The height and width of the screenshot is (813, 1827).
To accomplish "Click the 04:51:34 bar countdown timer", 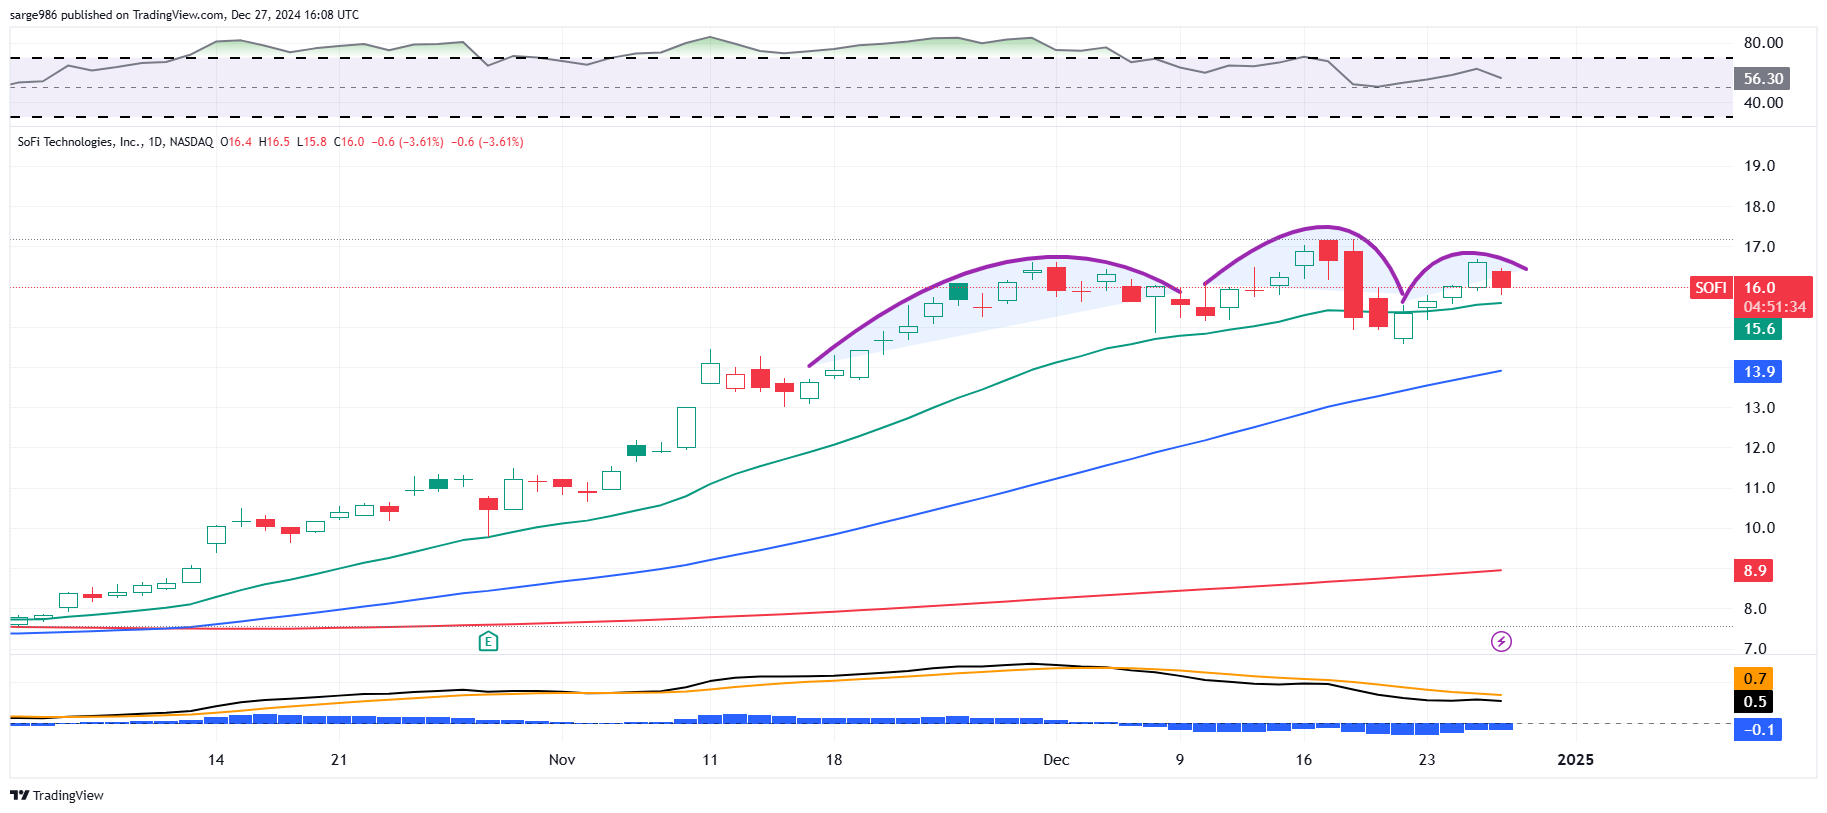I will [x=1774, y=307].
